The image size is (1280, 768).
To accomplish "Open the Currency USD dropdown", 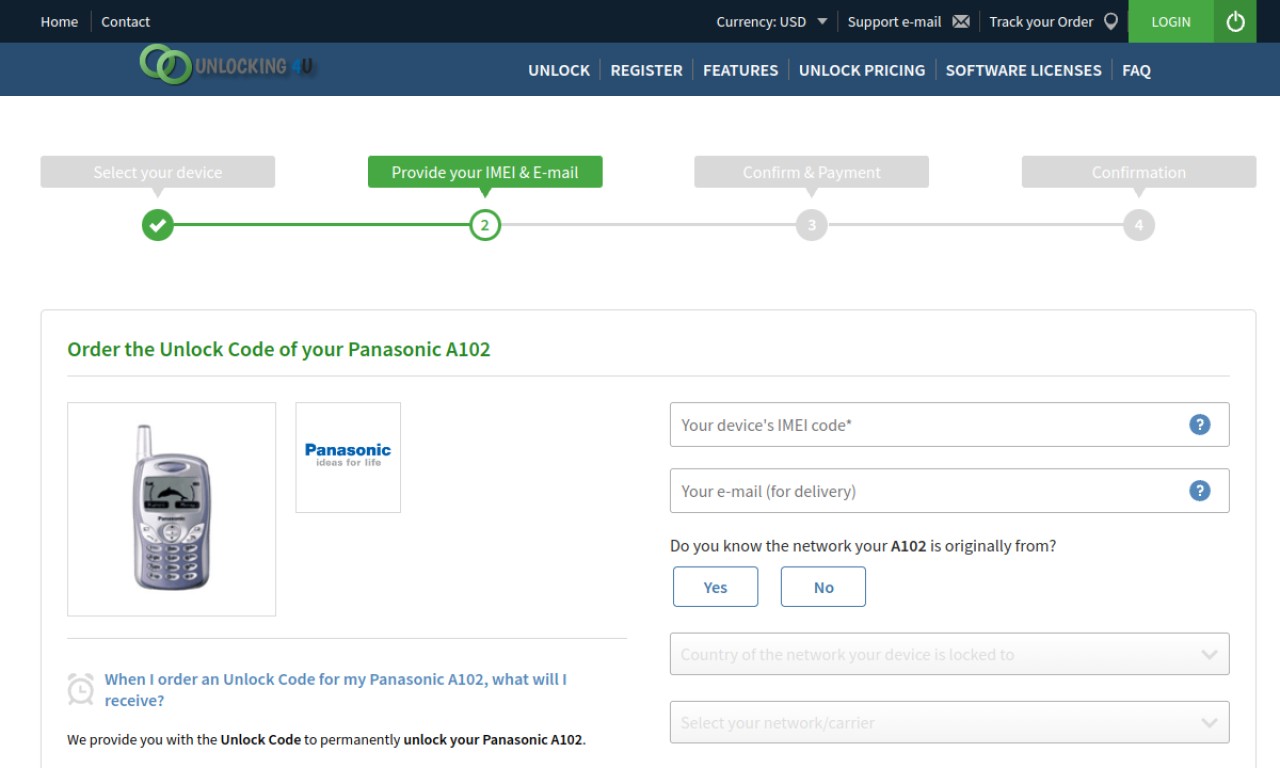I will pos(771,21).
